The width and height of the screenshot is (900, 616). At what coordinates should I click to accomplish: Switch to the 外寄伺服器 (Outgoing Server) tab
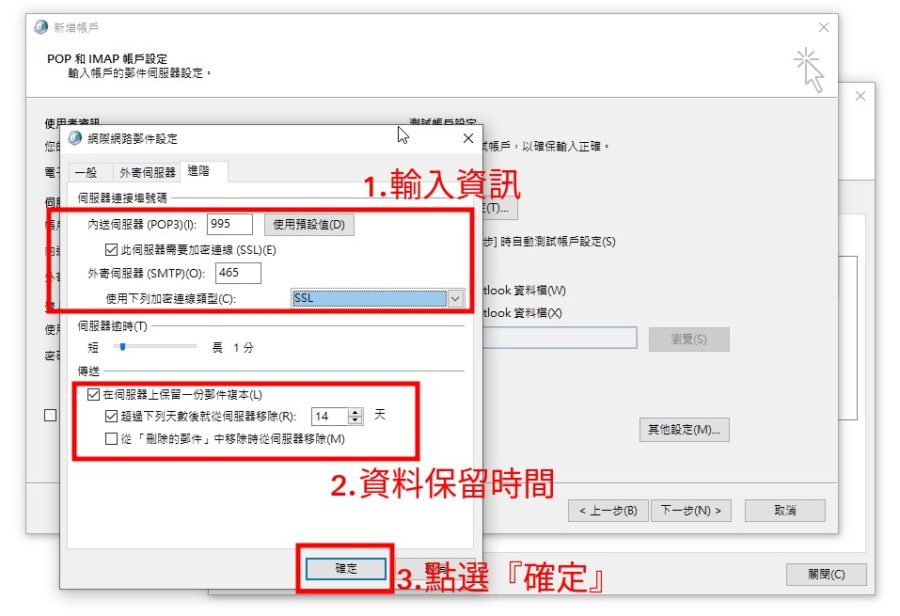pyautogui.click(x=148, y=172)
